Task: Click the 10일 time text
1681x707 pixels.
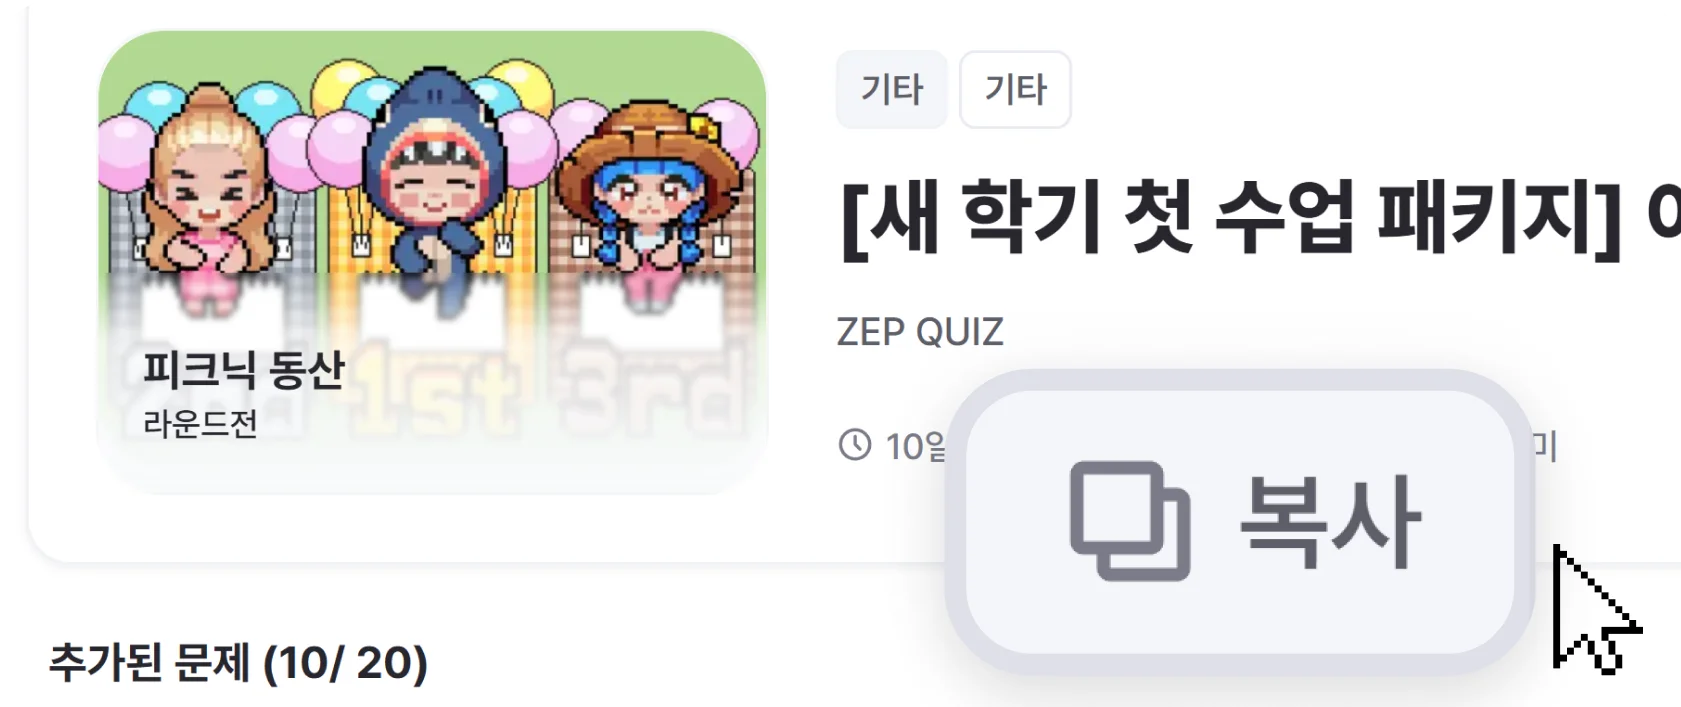Action: pos(915,446)
